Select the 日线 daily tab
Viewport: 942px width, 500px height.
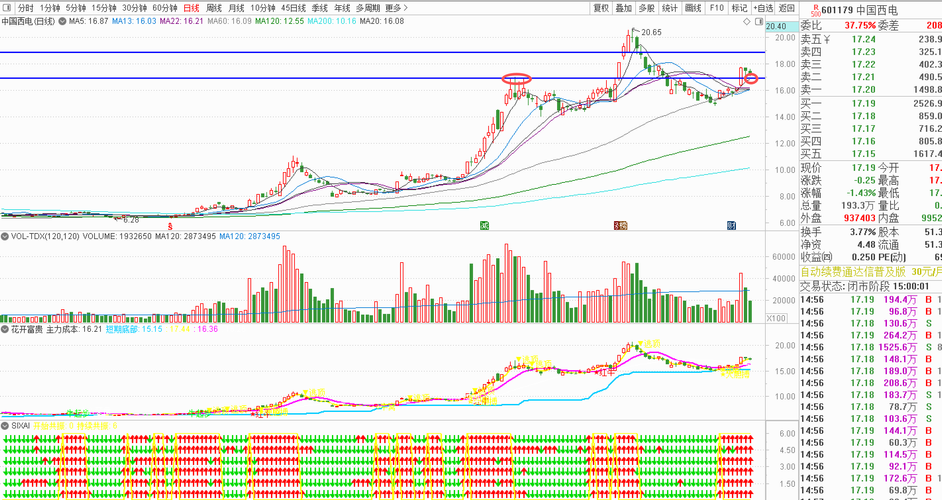click(x=191, y=8)
